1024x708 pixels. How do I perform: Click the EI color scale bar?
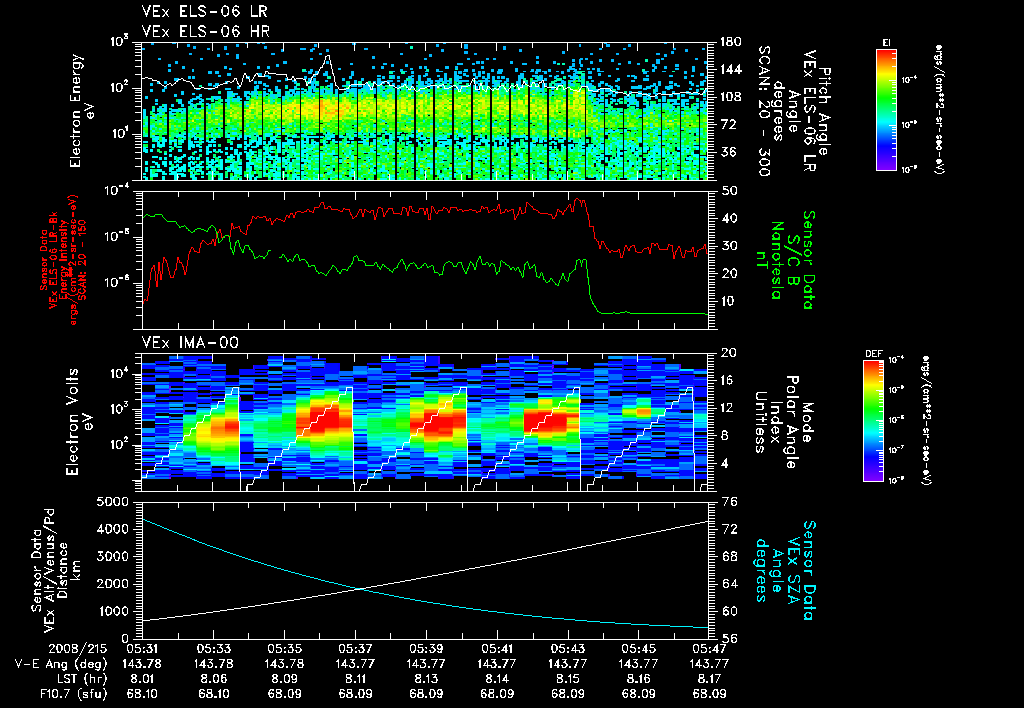(886, 110)
